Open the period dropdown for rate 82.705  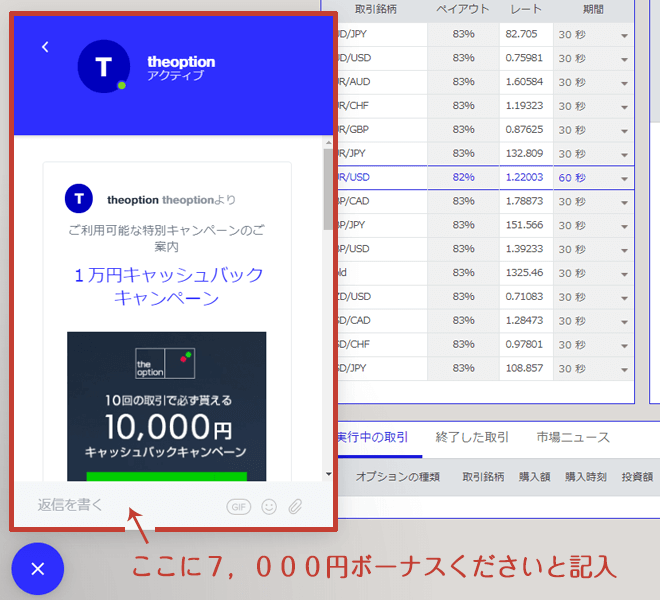[593, 35]
